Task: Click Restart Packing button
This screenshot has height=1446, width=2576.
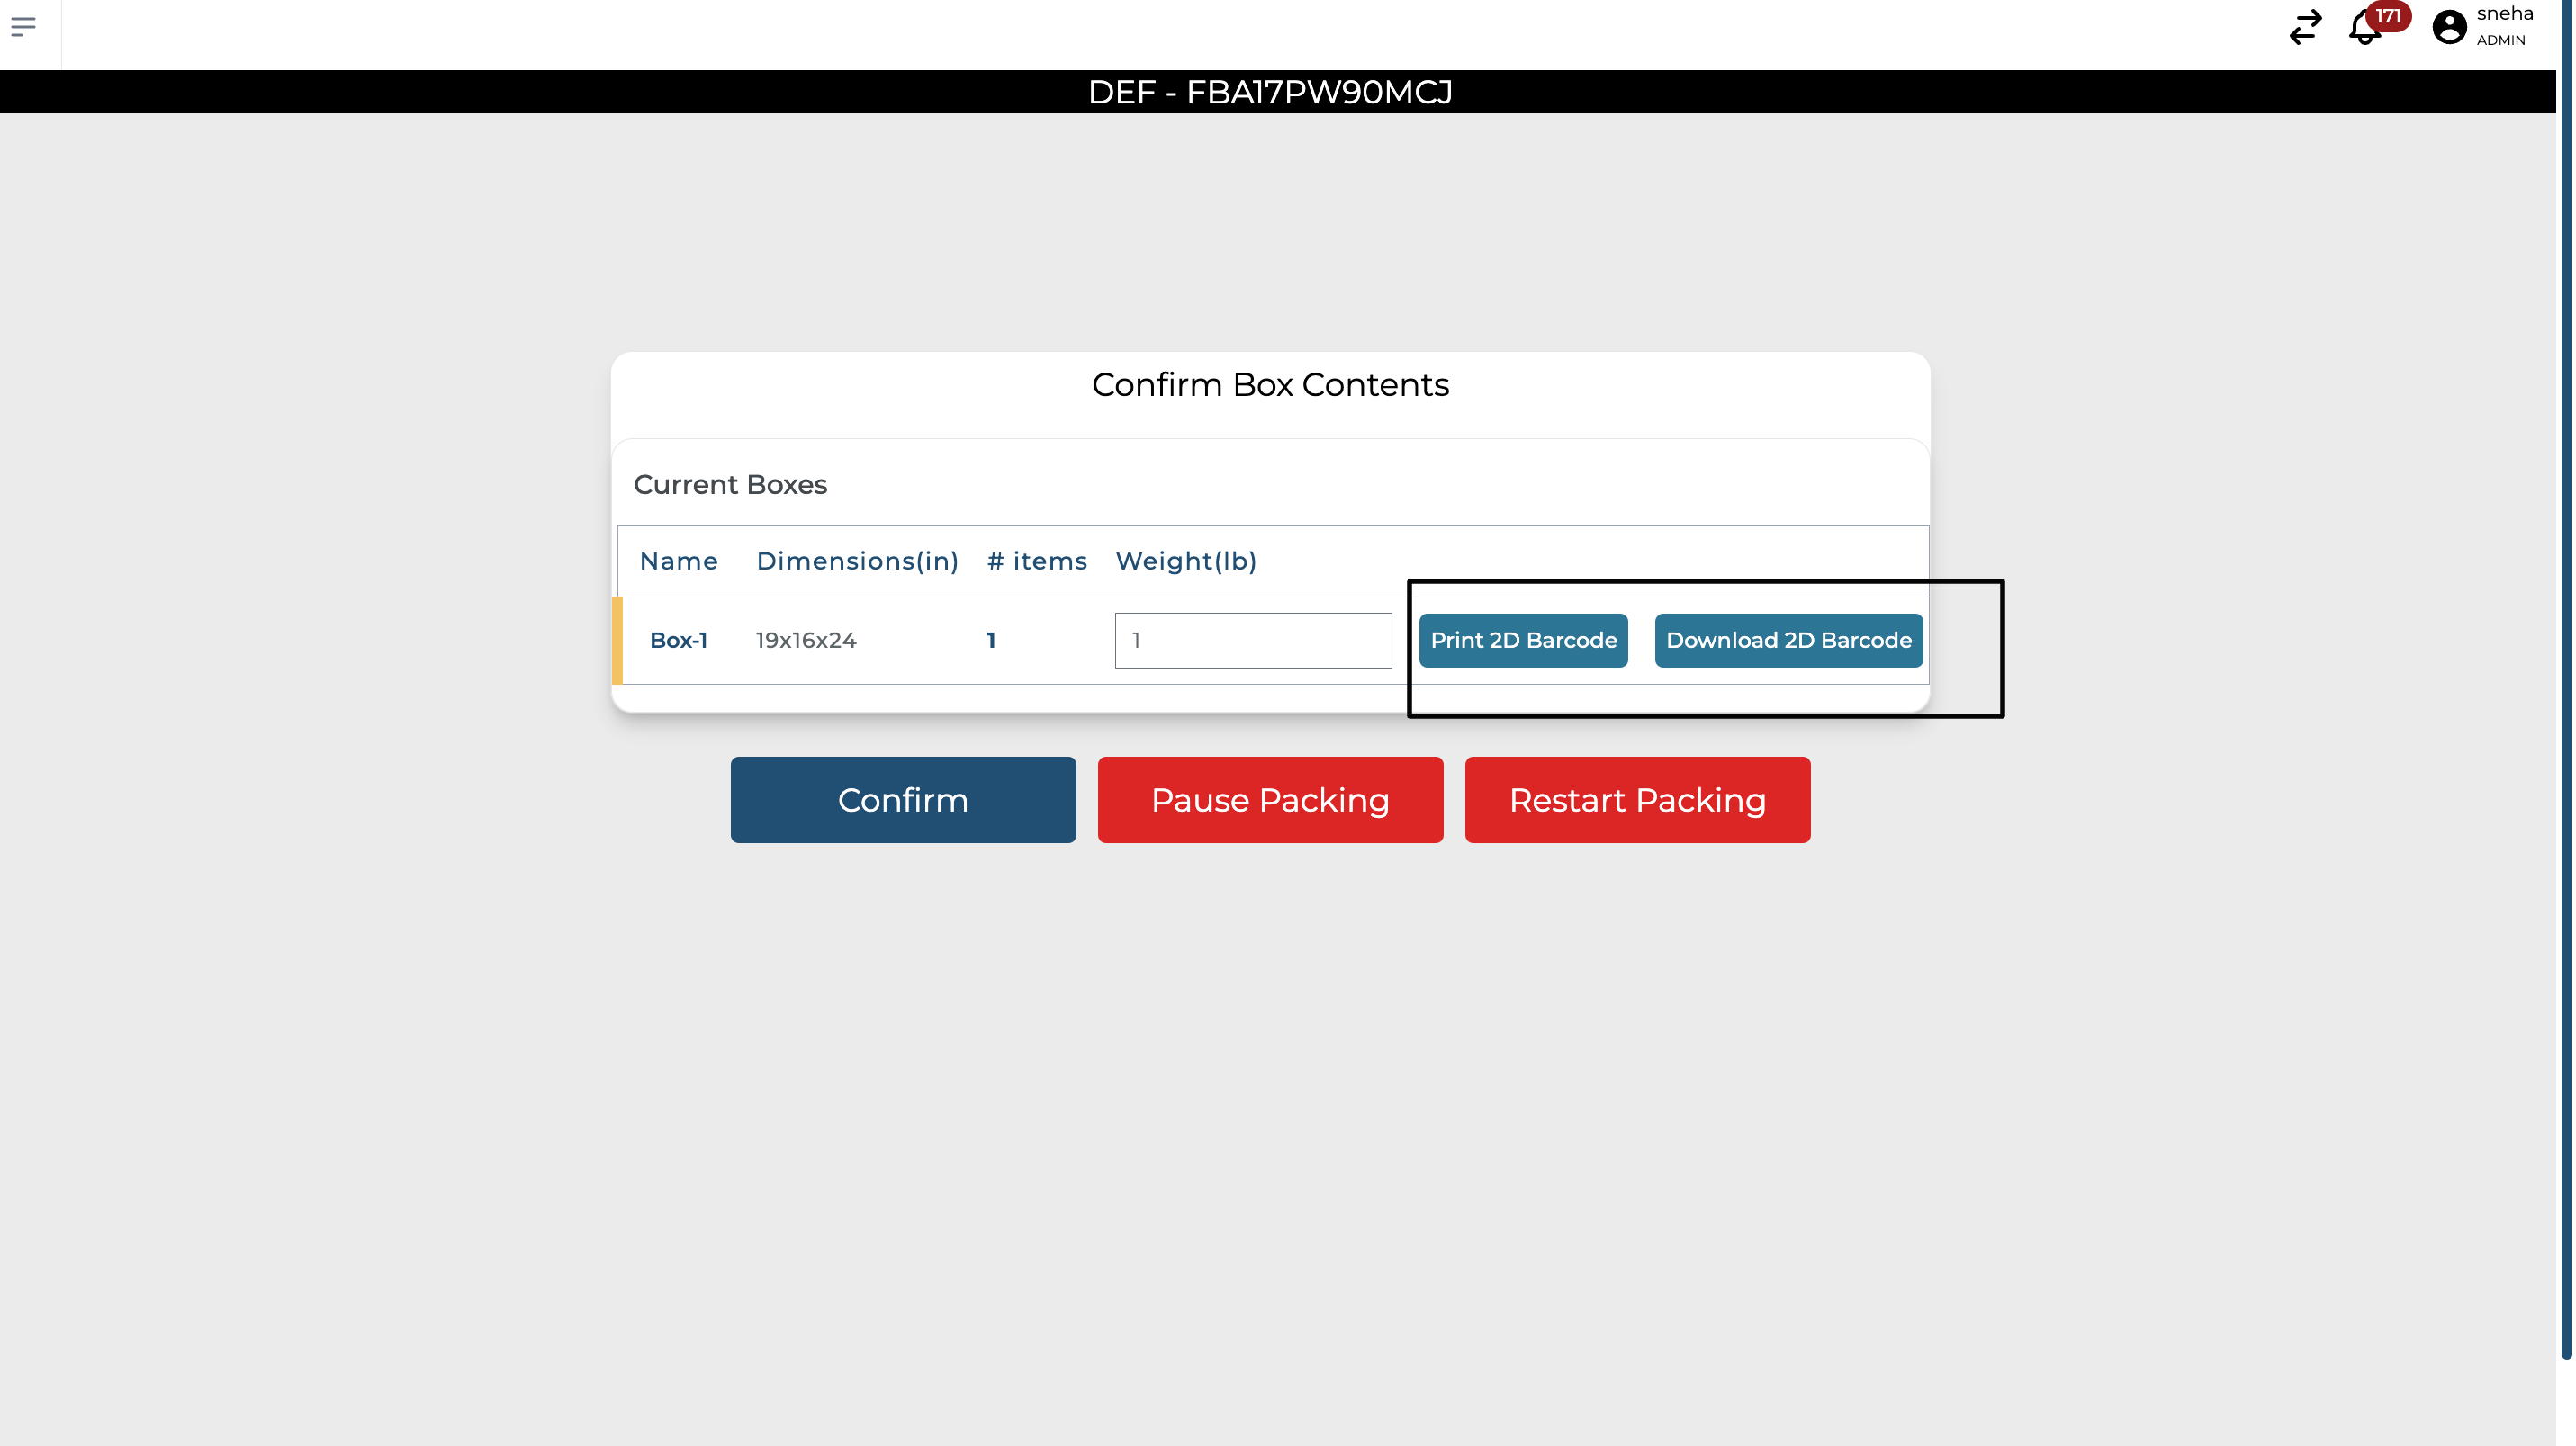Action: click(x=1637, y=800)
